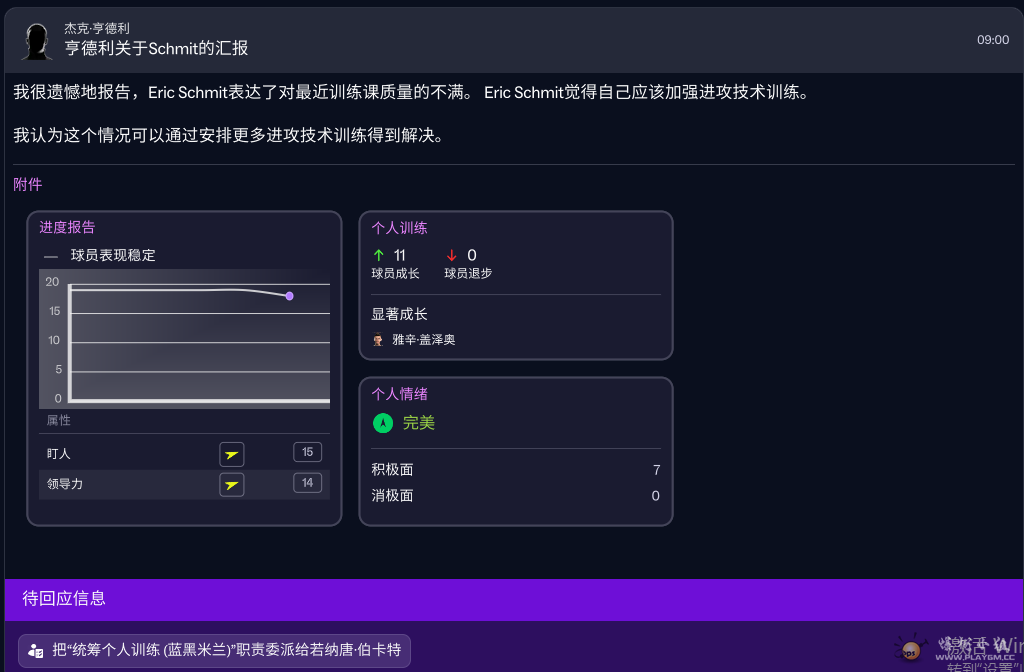The image size is (1024, 672).
Task: Click the 消极面 row showing 0
Action: 515,495
